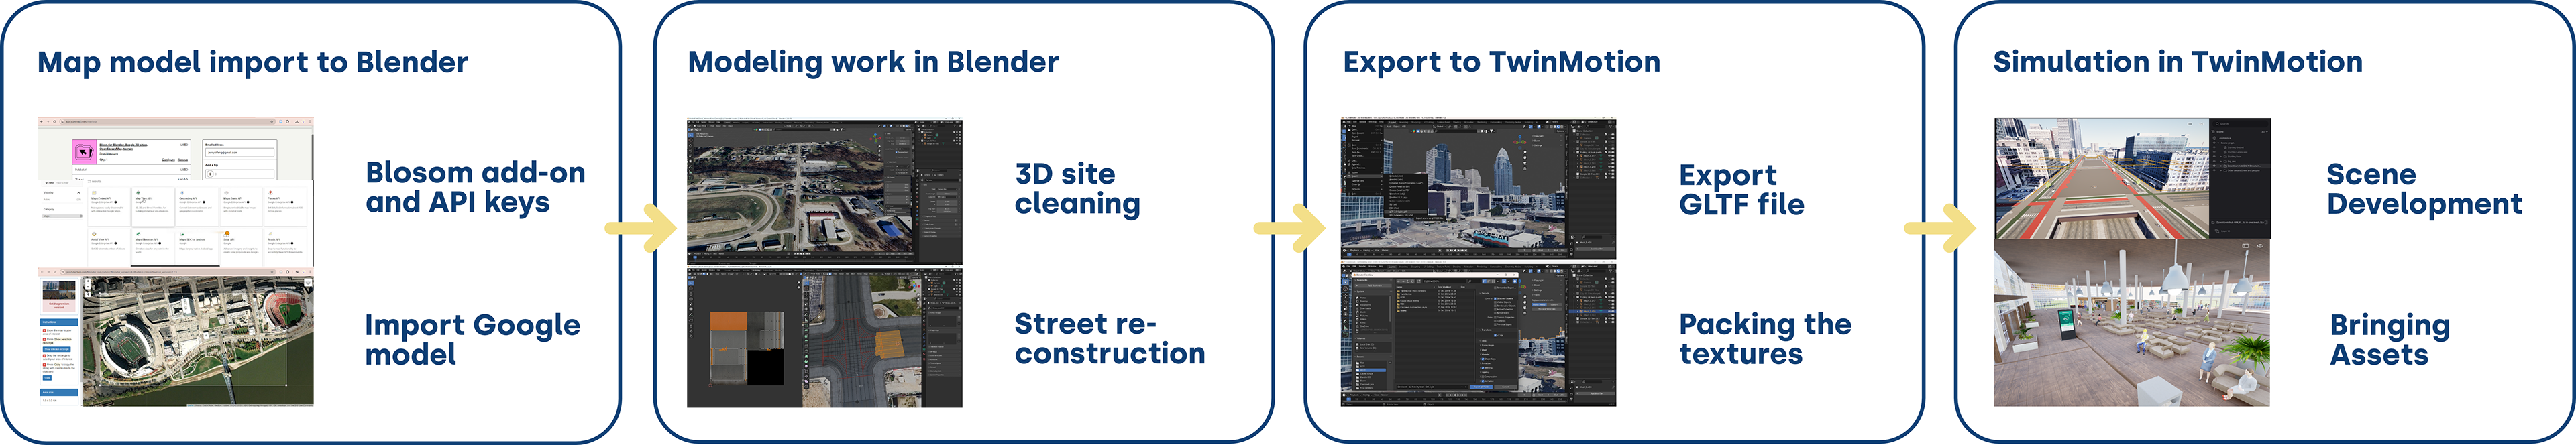Select the 'Simulation in TwinMotion' heading
The width and height of the screenshot is (2576, 445).
2177,62
